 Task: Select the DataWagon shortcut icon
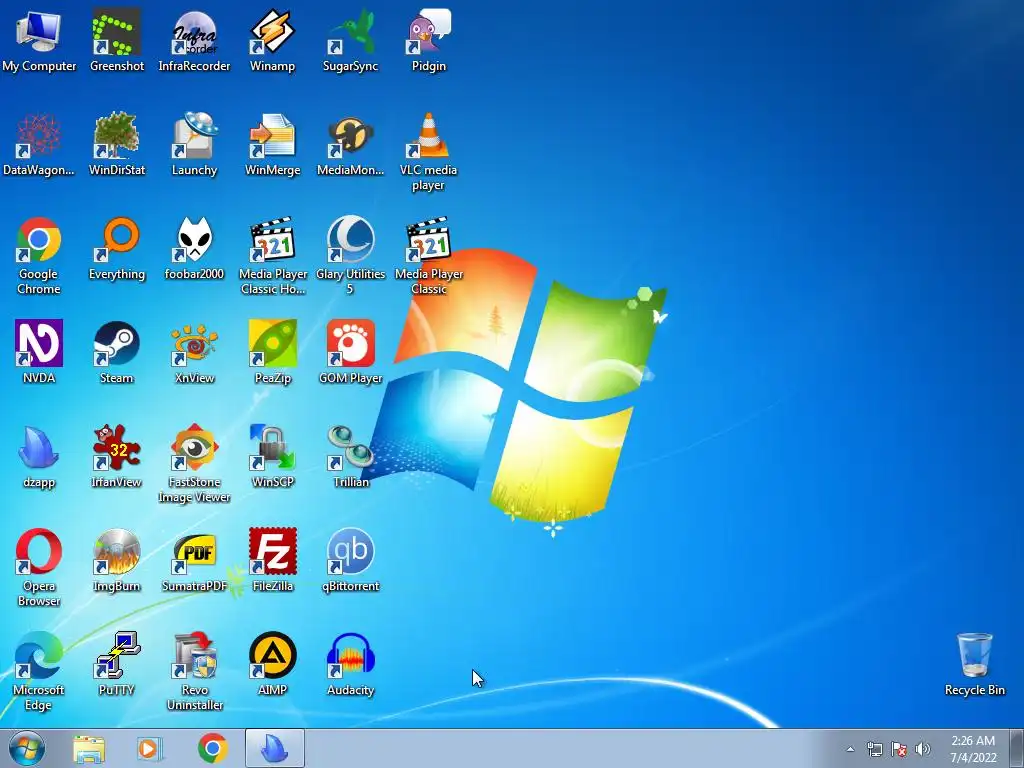(x=39, y=136)
